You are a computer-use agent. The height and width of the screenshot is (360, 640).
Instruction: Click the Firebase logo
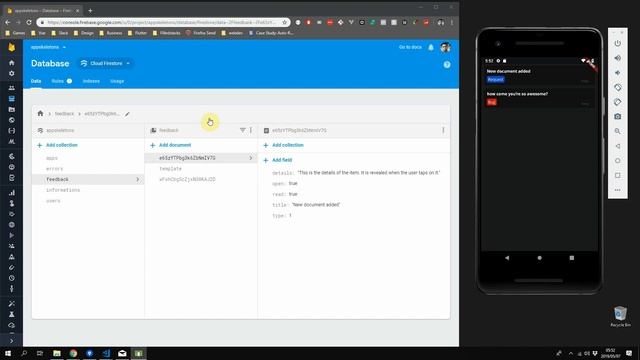11,47
